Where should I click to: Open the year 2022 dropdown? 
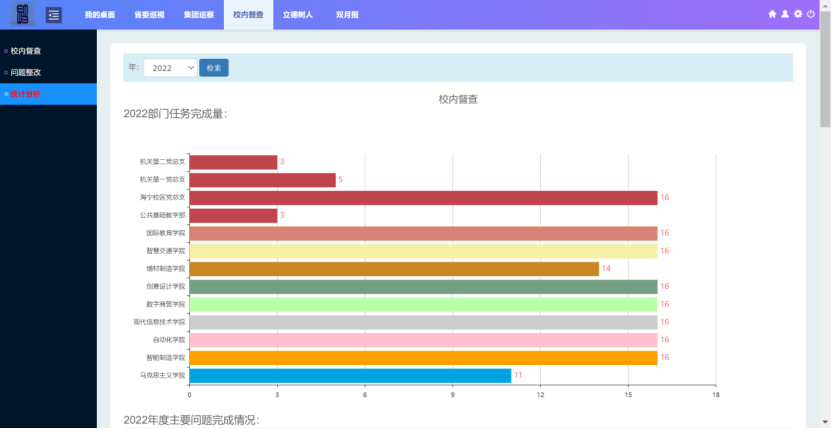point(170,68)
